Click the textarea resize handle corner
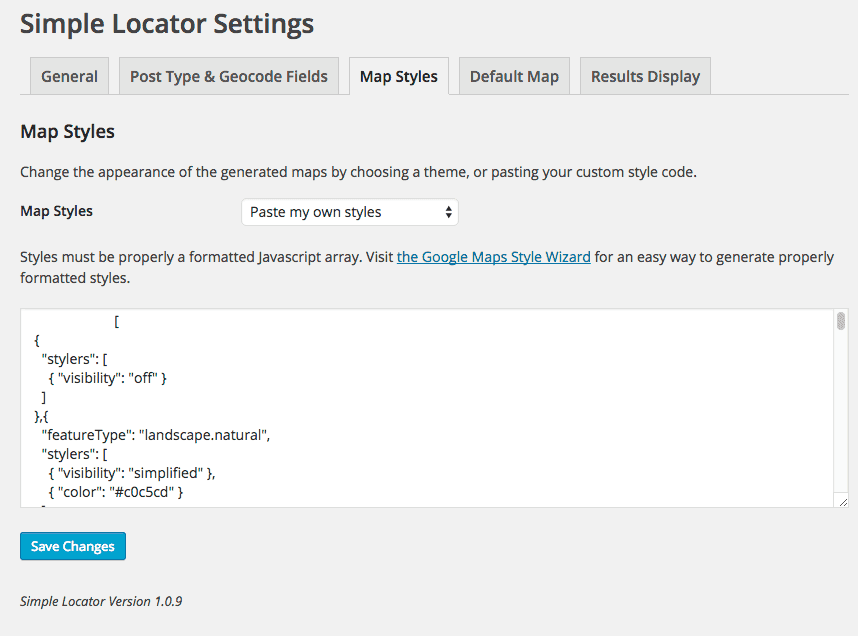 click(x=842, y=501)
